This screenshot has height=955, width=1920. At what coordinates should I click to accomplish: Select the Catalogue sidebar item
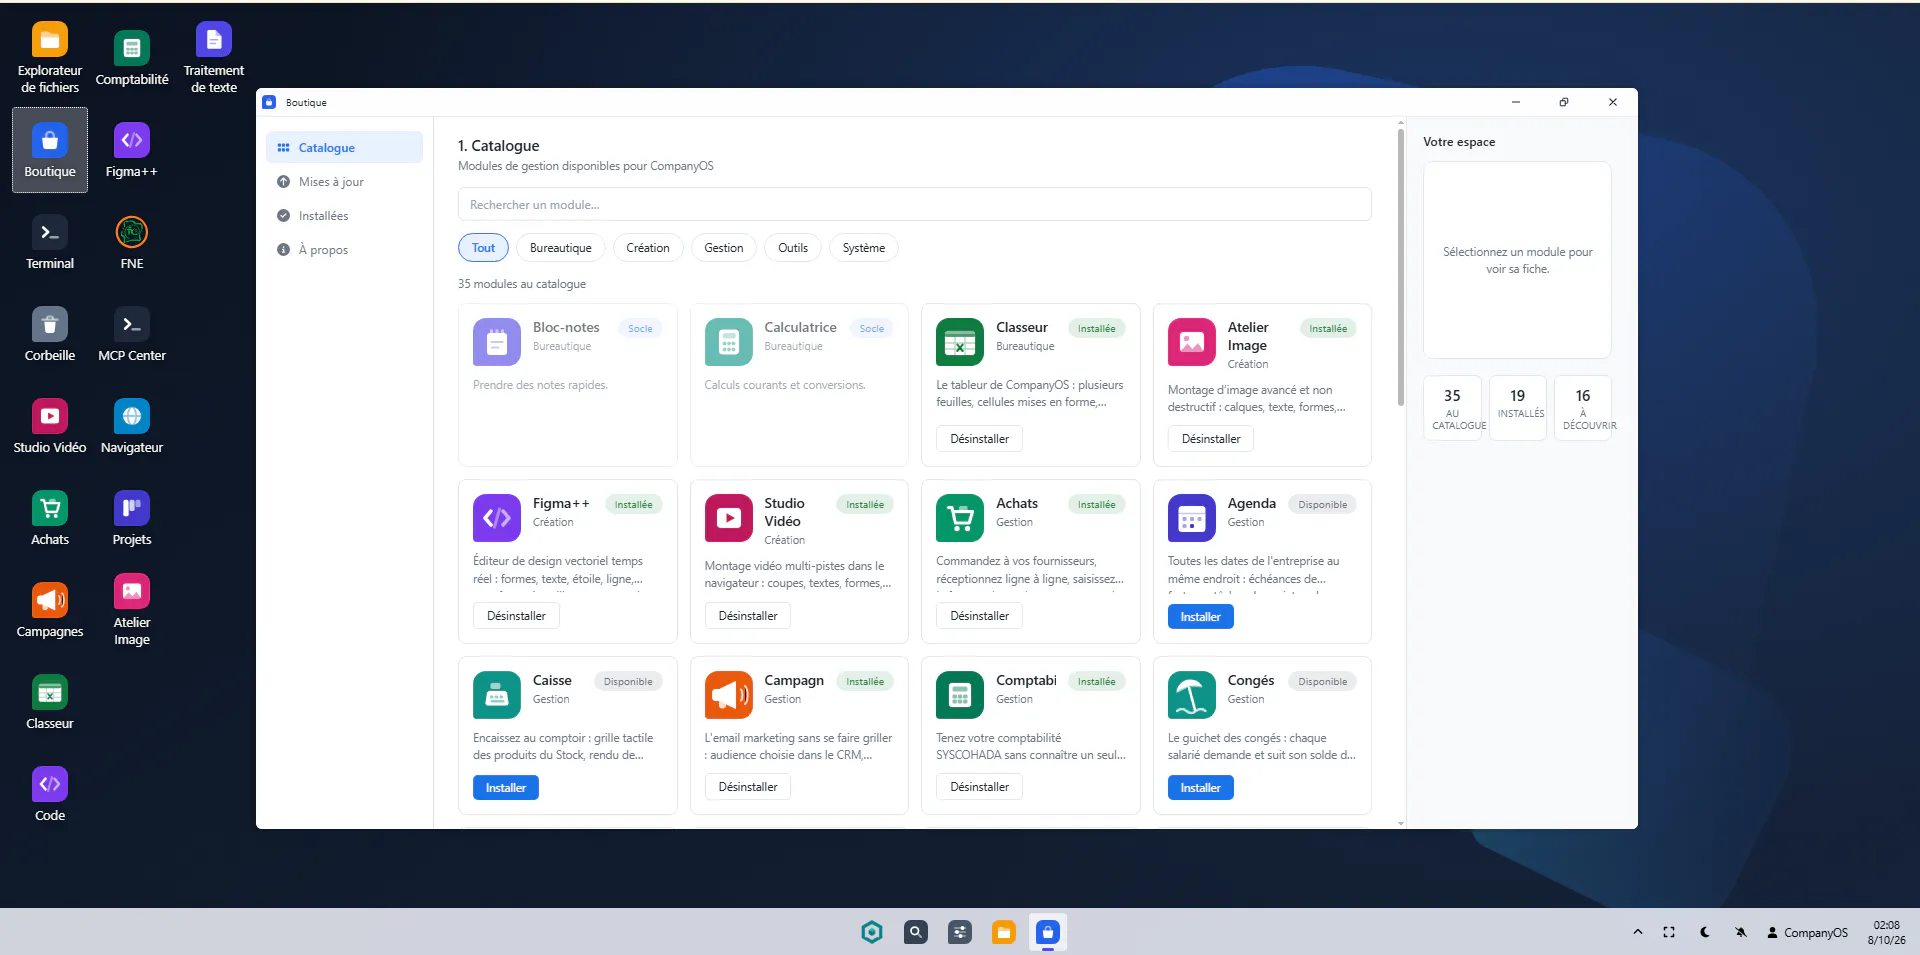point(344,147)
